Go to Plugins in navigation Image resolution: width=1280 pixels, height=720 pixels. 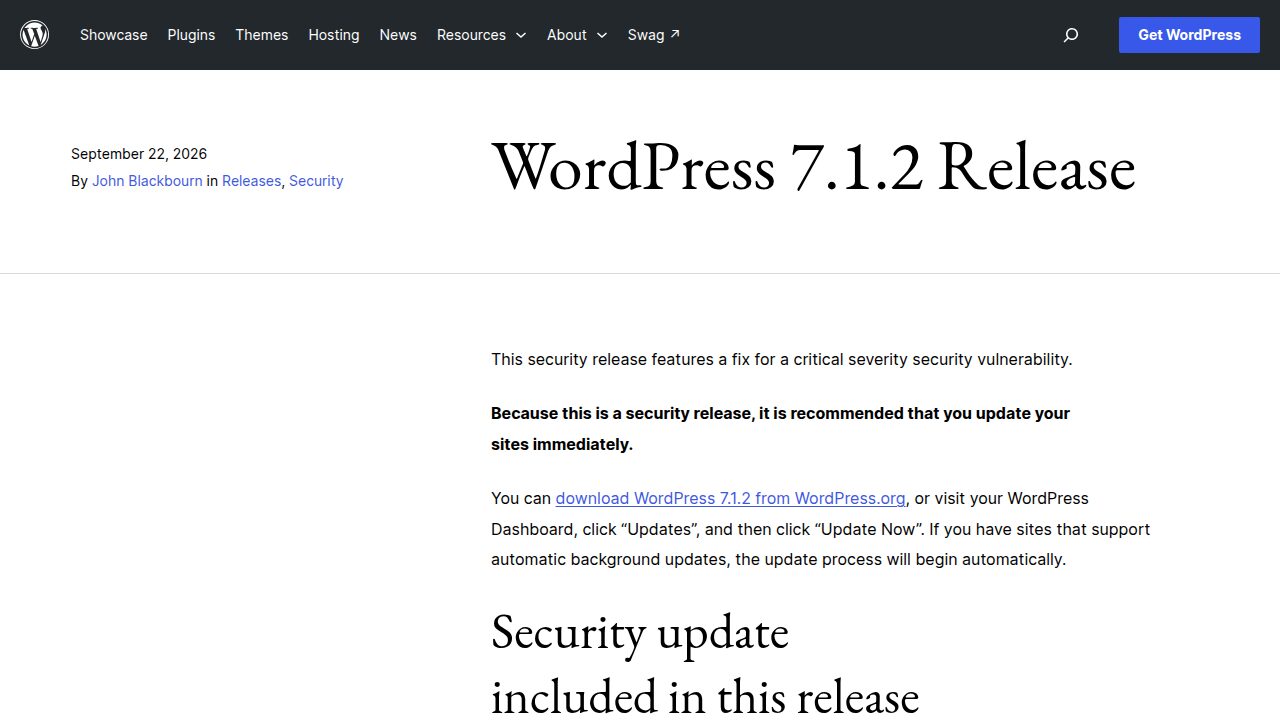(x=191, y=35)
